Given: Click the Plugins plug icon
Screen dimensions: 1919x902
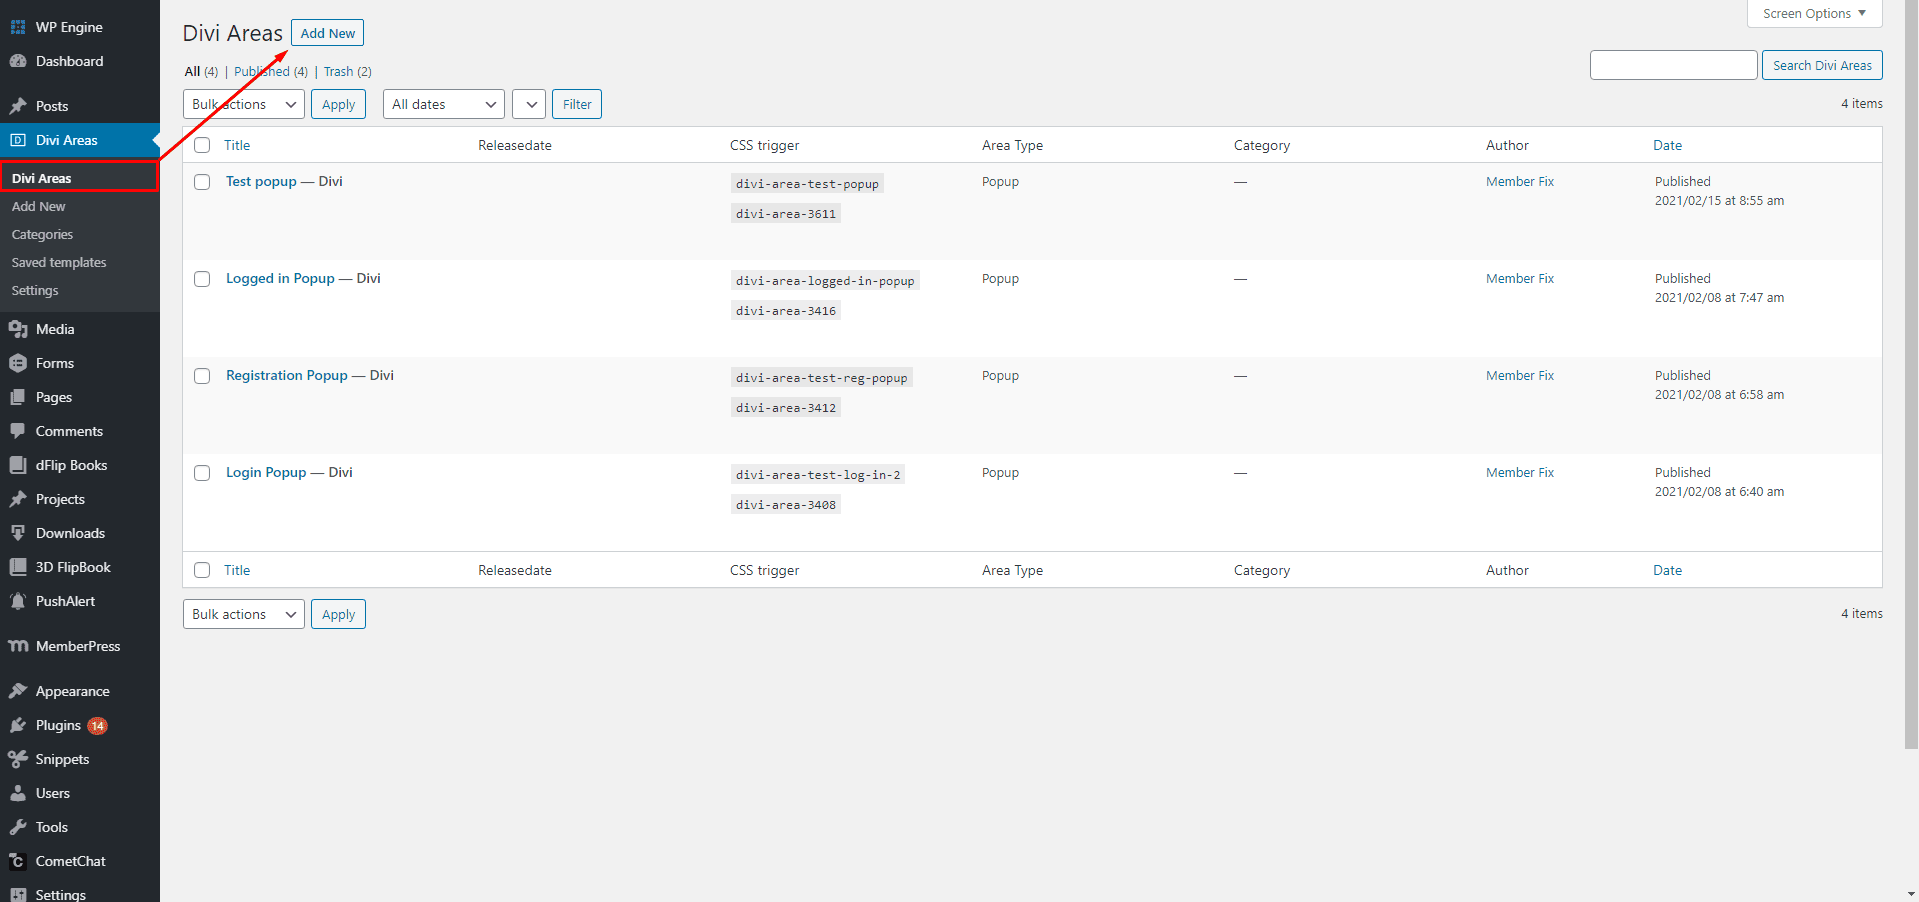Looking at the screenshot, I should click(x=18, y=725).
